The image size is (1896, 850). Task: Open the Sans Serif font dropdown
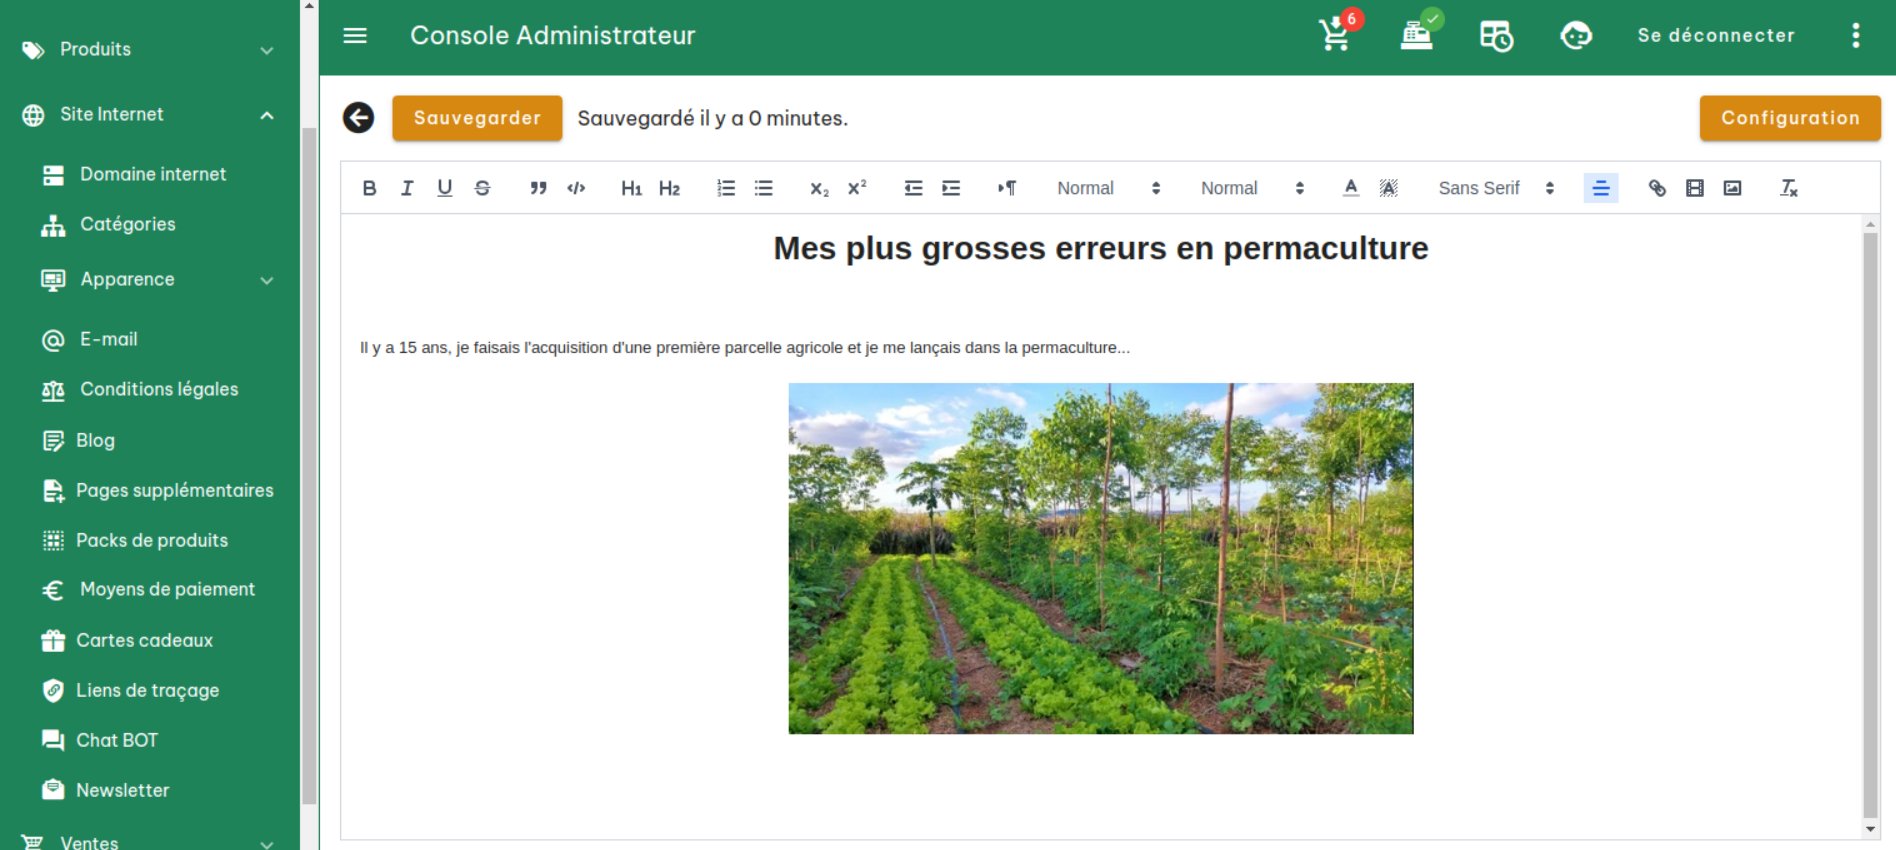pos(1495,188)
